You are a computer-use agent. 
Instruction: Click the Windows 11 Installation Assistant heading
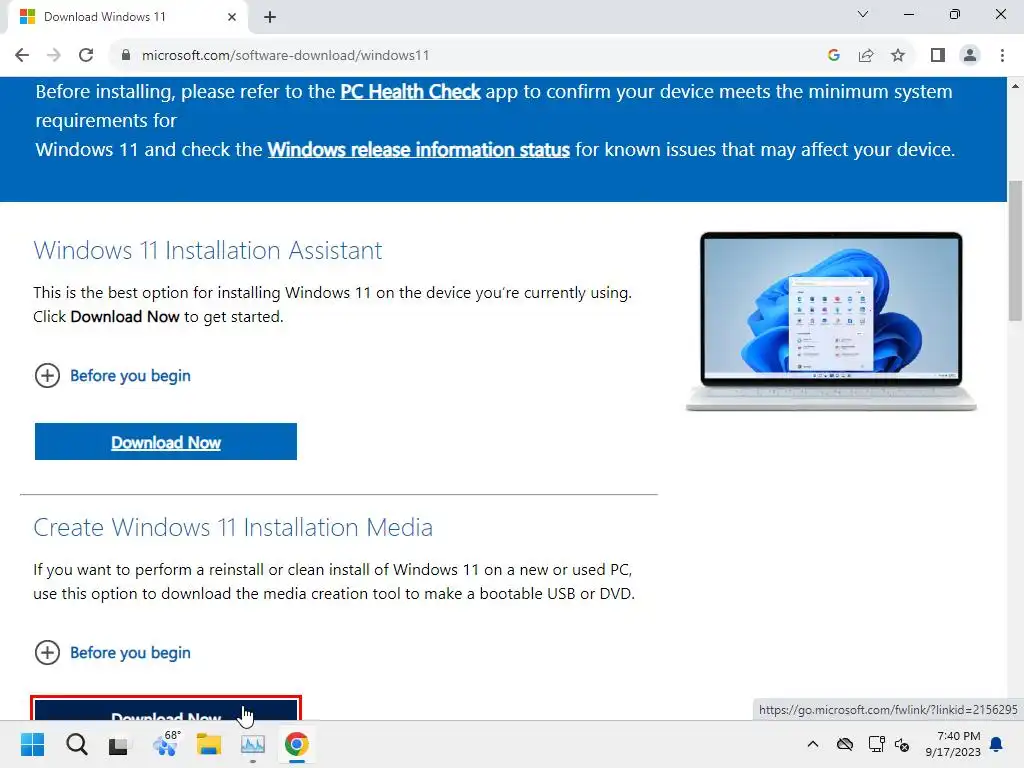click(208, 250)
